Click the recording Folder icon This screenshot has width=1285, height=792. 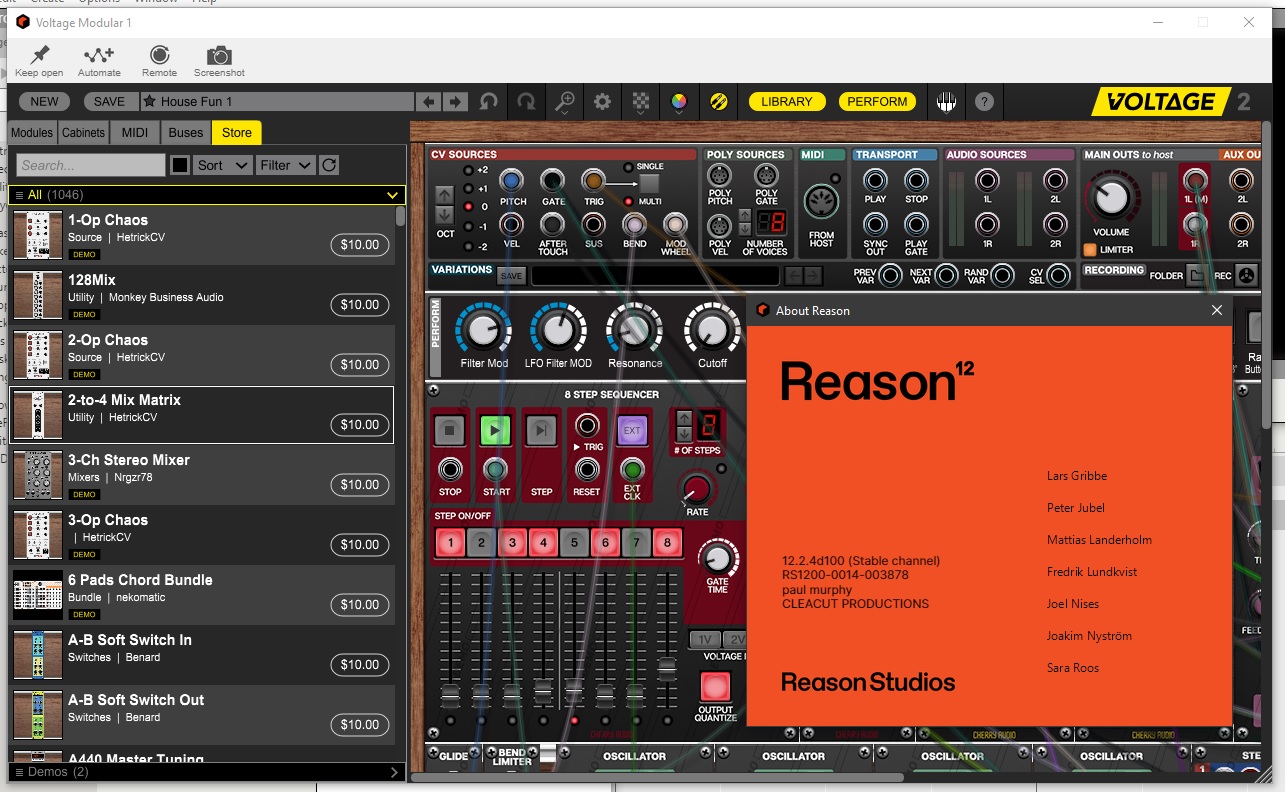[x=1196, y=275]
